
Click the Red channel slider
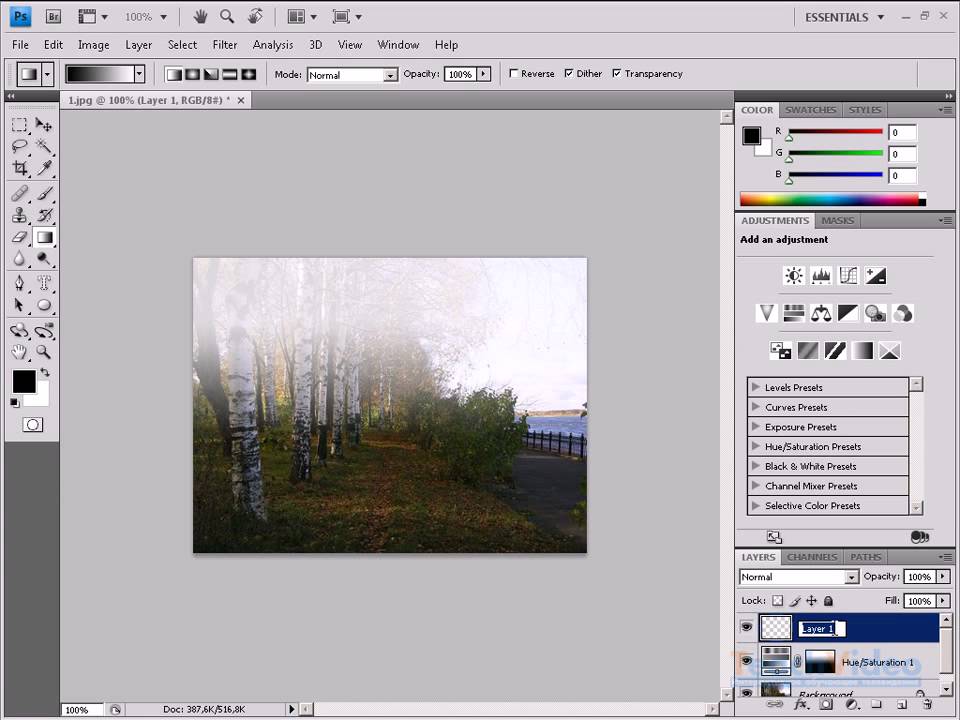pyautogui.click(x=836, y=132)
